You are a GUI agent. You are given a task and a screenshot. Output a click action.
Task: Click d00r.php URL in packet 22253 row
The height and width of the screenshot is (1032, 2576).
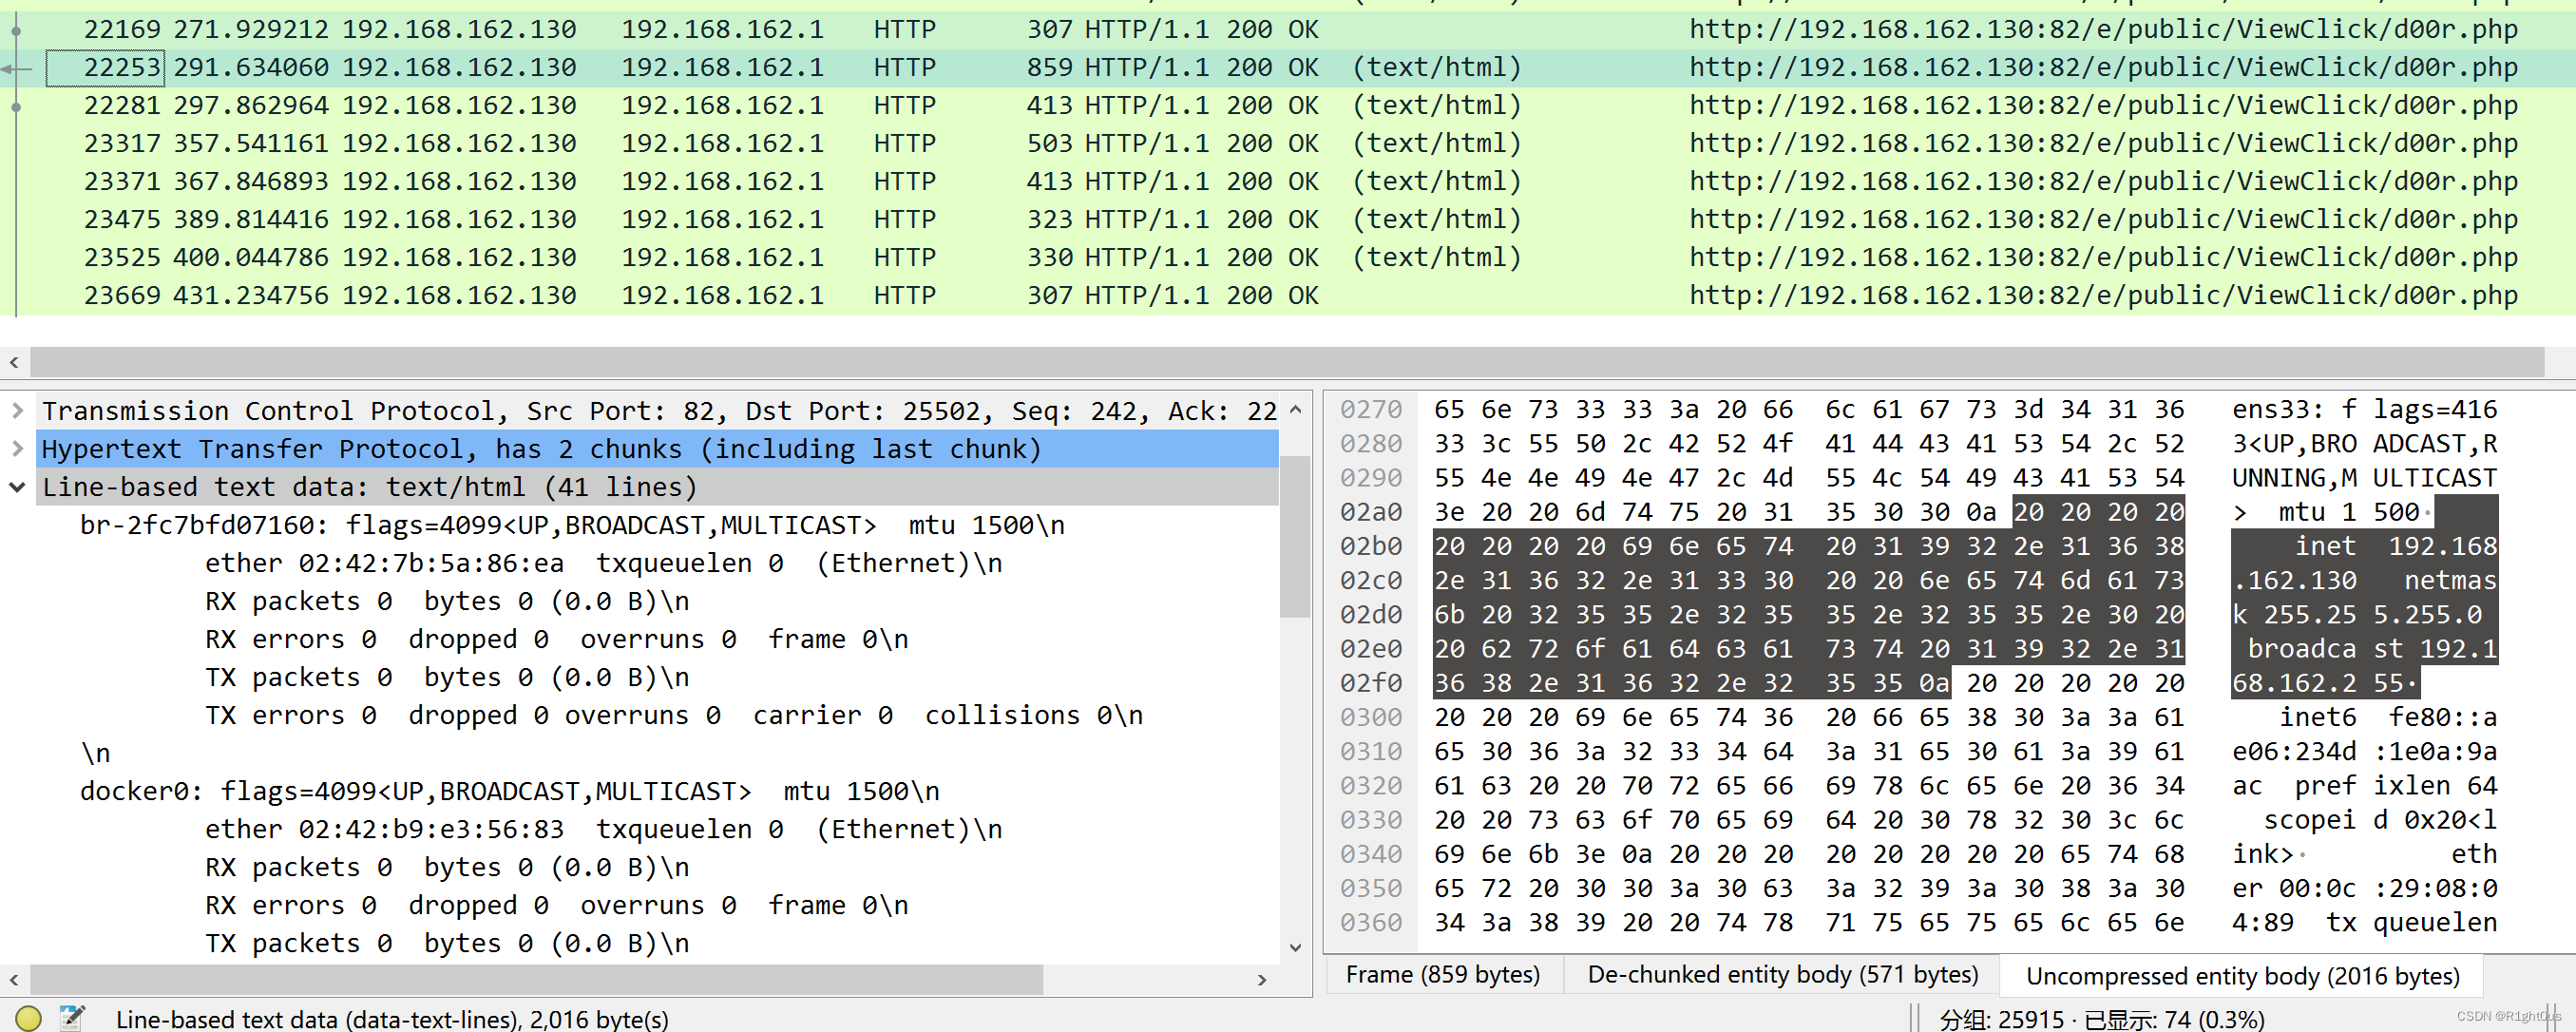tap(2103, 67)
